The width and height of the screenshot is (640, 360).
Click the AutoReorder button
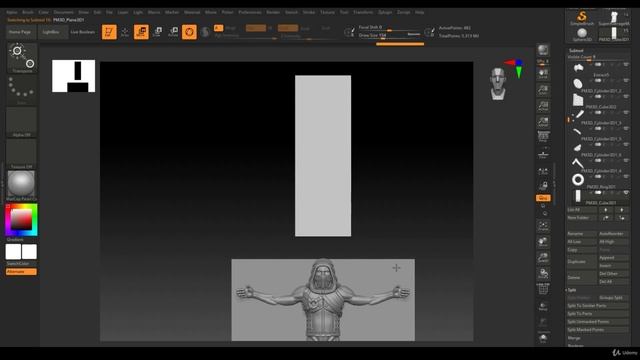click(x=613, y=234)
